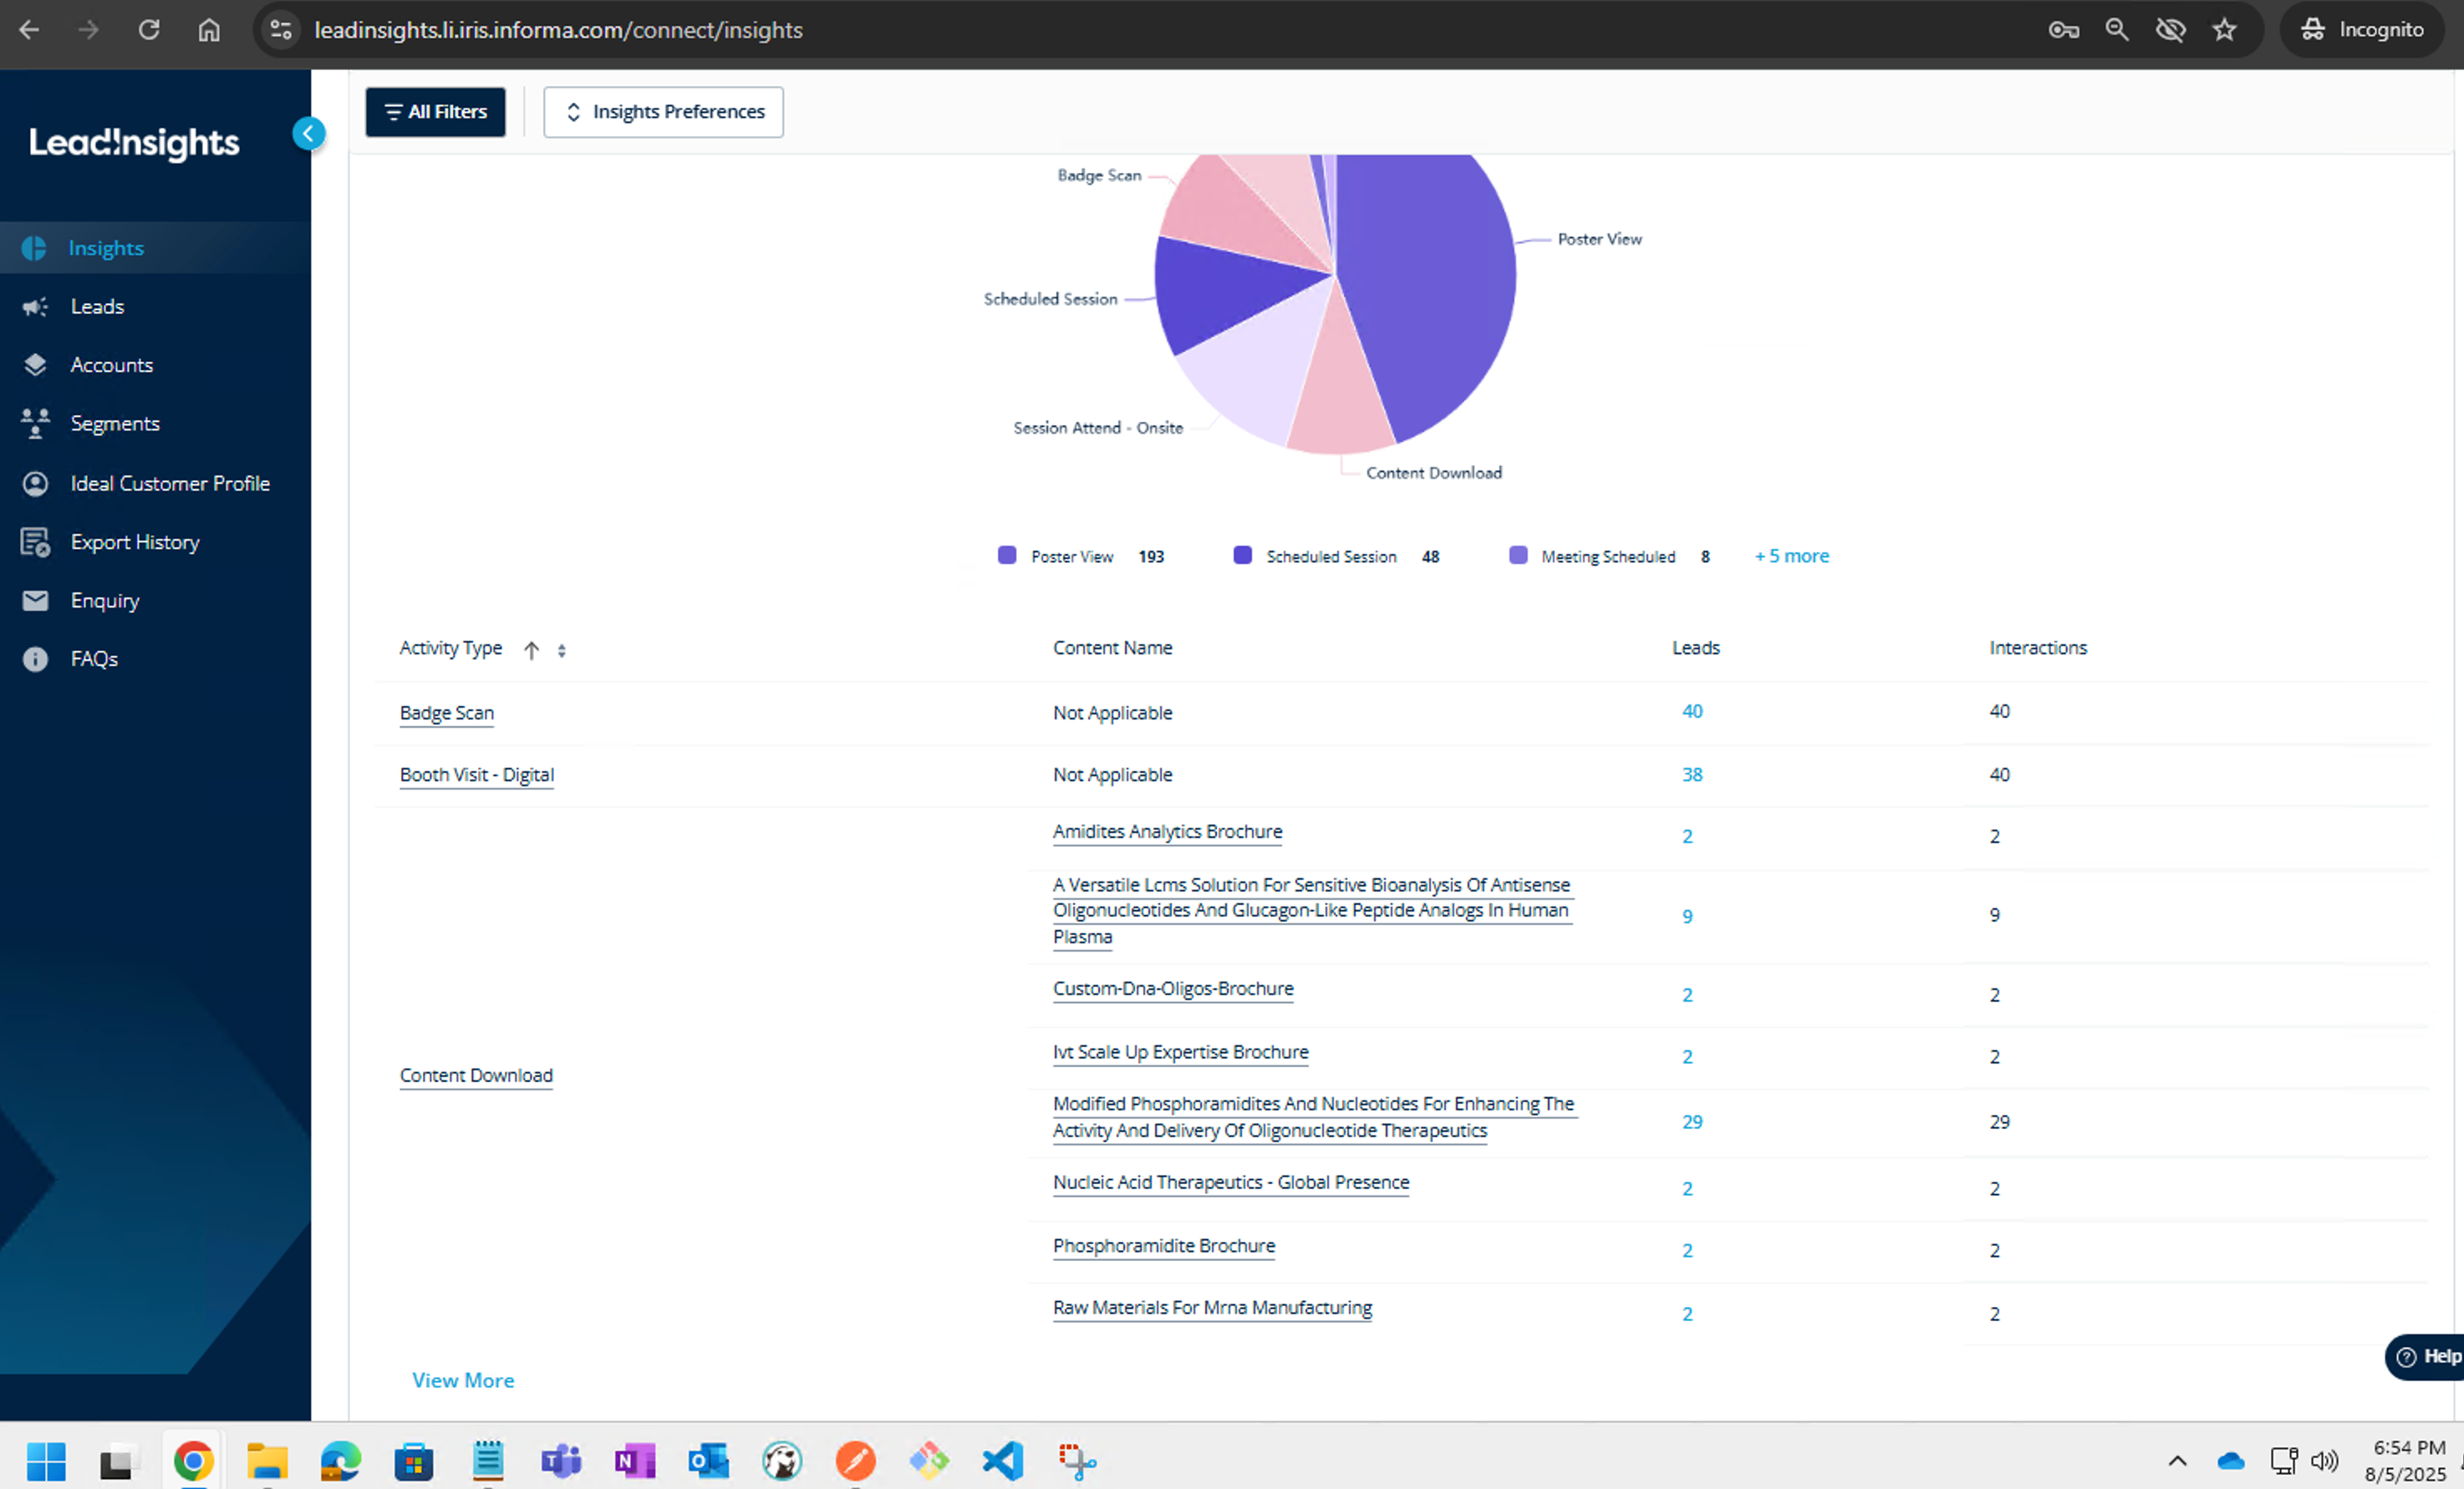This screenshot has height=1489, width=2464.
Task: Click the Enquiry envelope icon
Action: point(35,600)
